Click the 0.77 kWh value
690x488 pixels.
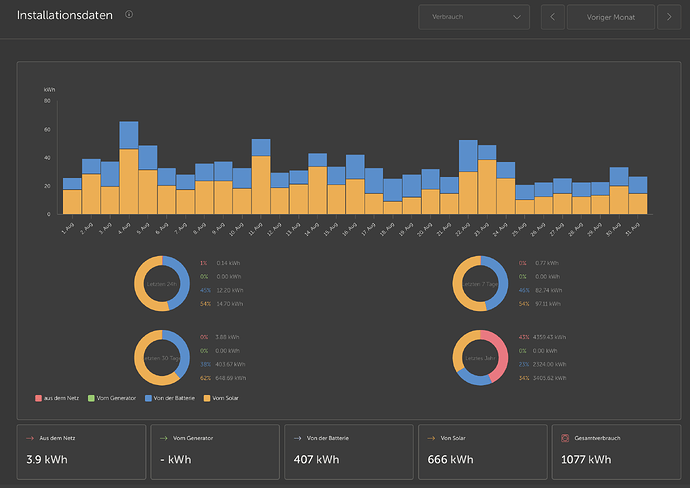[547, 263]
